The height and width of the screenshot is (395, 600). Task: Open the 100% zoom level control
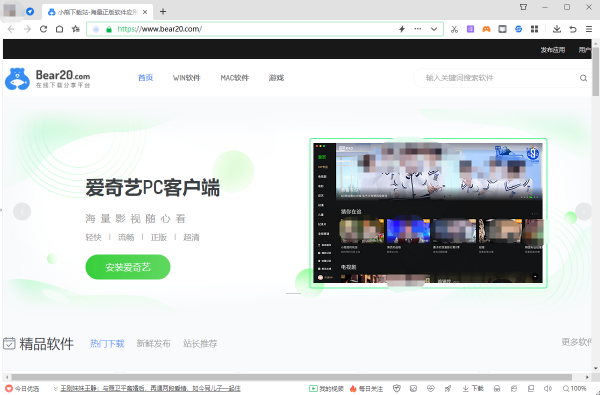(575, 388)
